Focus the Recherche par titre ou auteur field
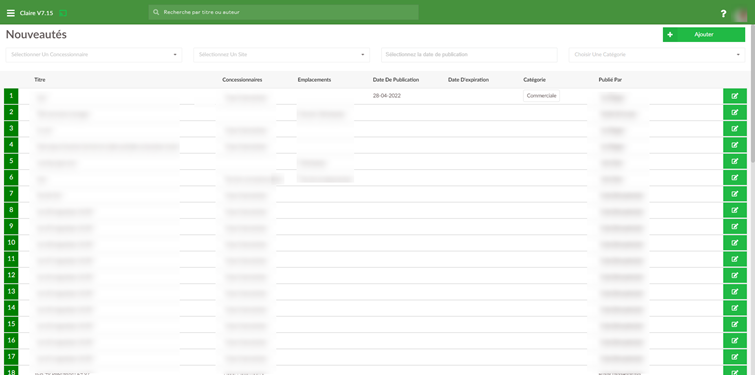 point(284,12)
